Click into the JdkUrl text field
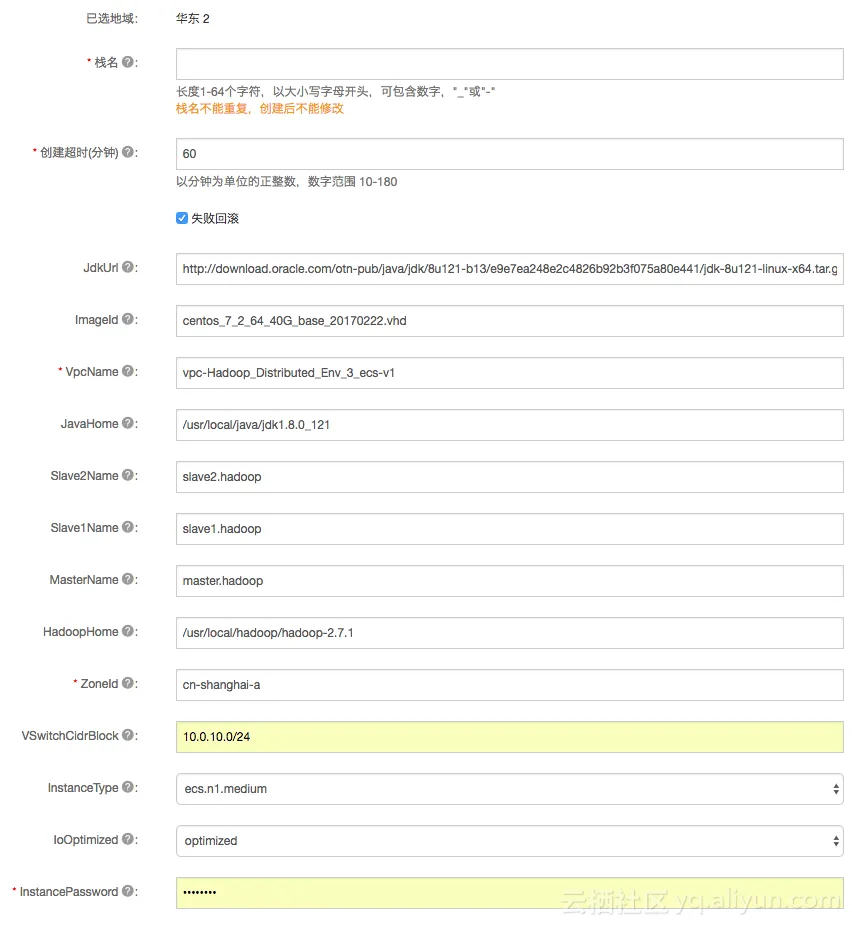The image size is (852, 926). point(510,269)
